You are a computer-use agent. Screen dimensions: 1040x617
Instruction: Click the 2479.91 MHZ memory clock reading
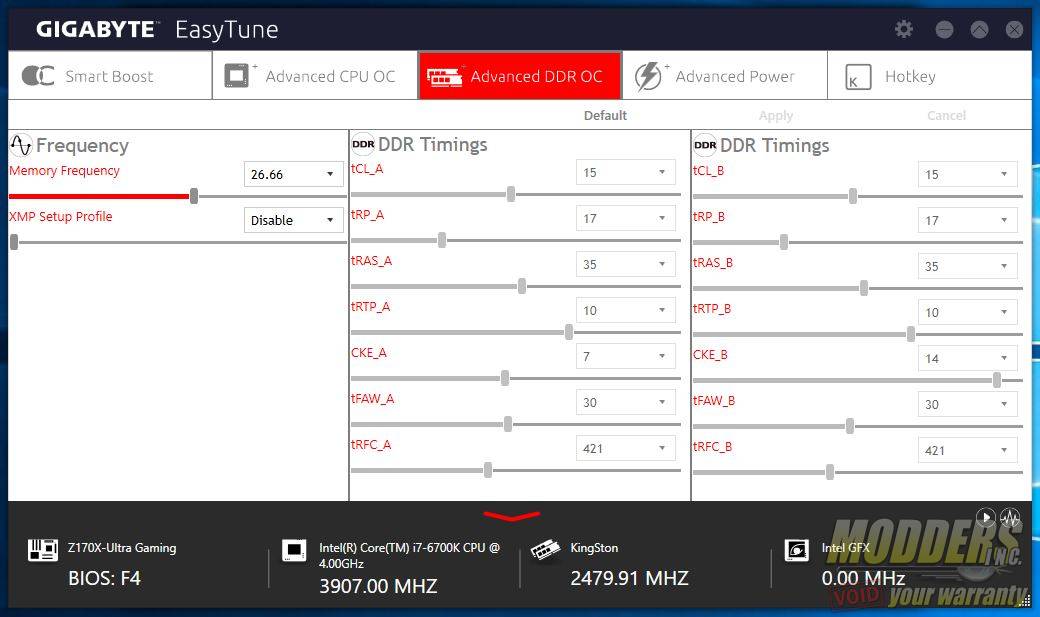tap(629, 578)
